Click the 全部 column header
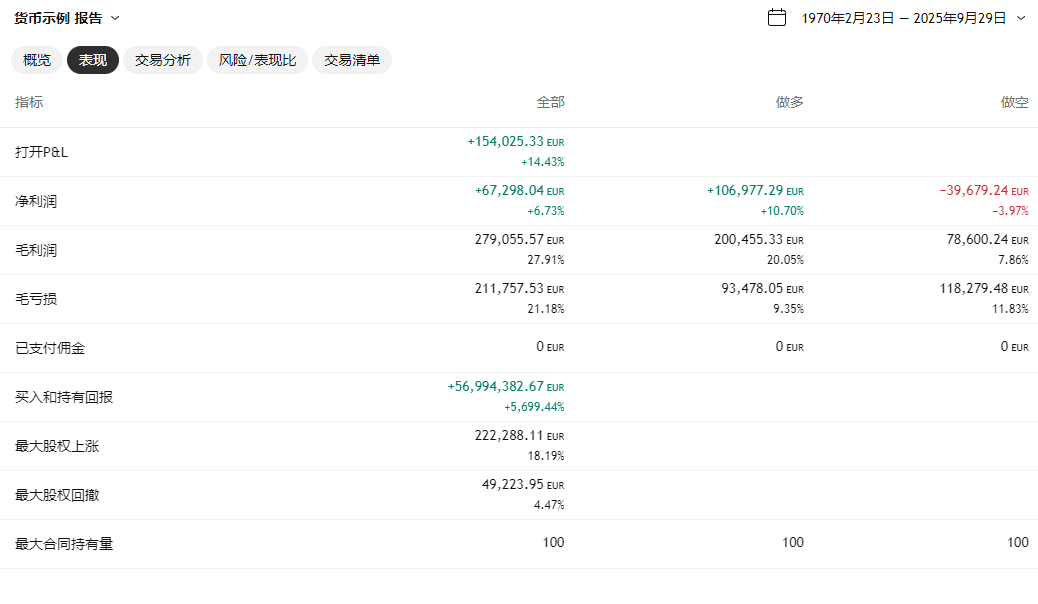1038x604 pixels. tap(550, 102)
